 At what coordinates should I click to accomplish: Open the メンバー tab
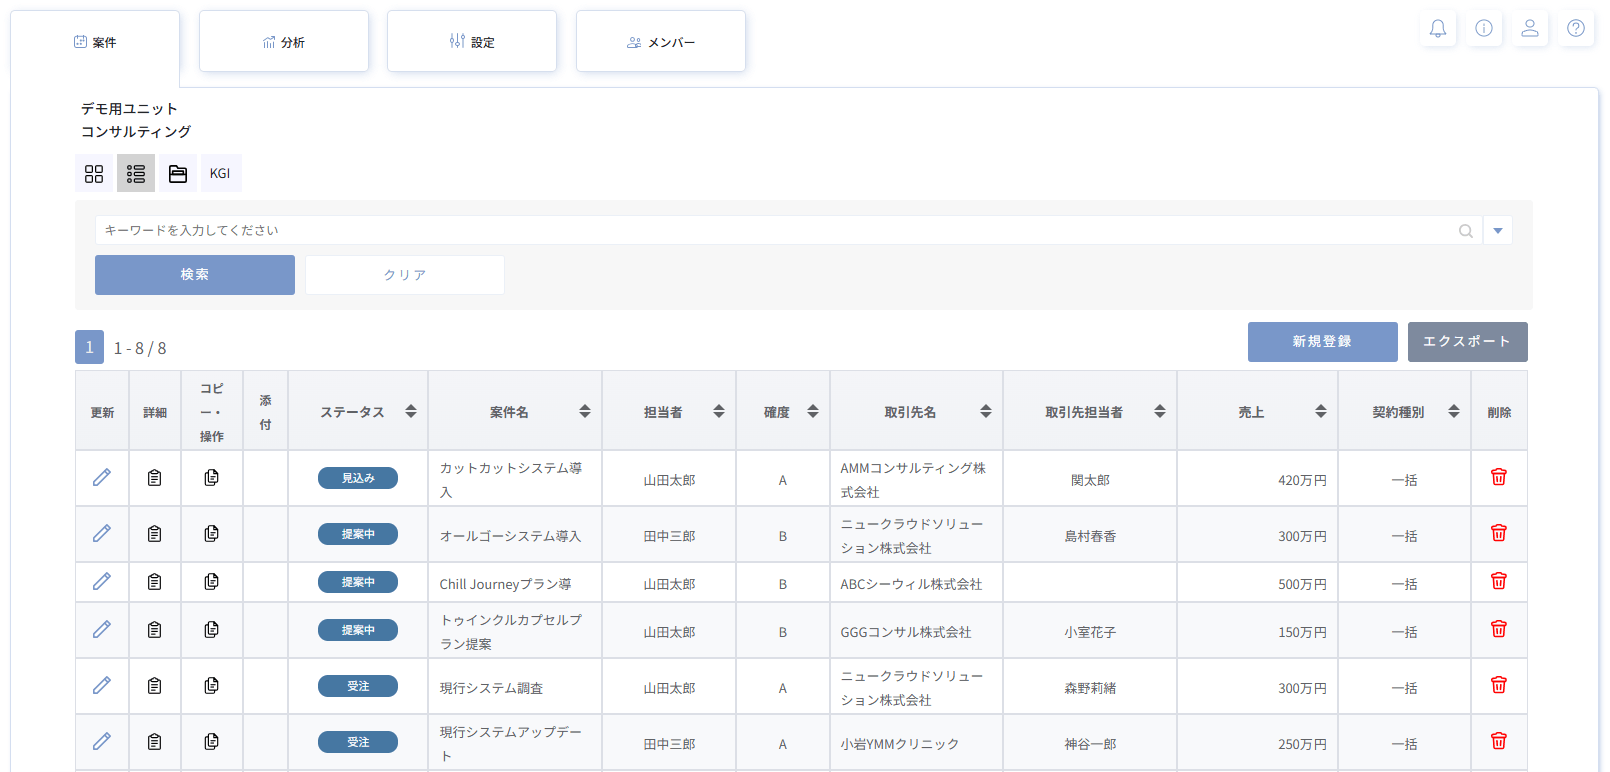coord(660,42)
